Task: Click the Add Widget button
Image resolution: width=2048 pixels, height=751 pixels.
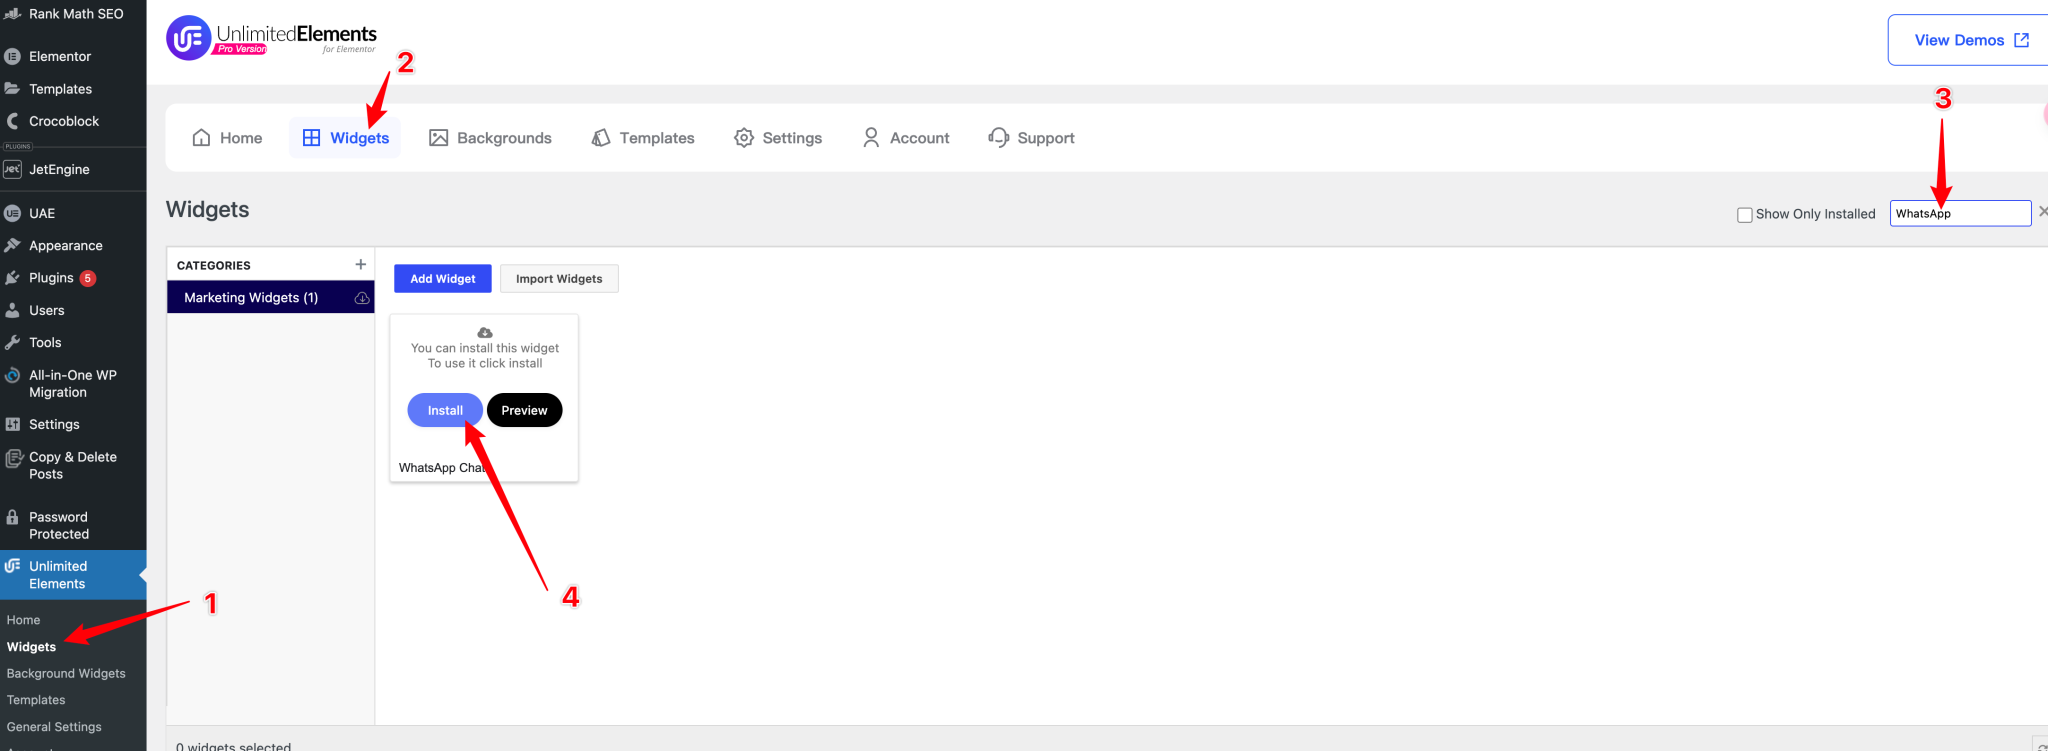Action: click(442, 279)
